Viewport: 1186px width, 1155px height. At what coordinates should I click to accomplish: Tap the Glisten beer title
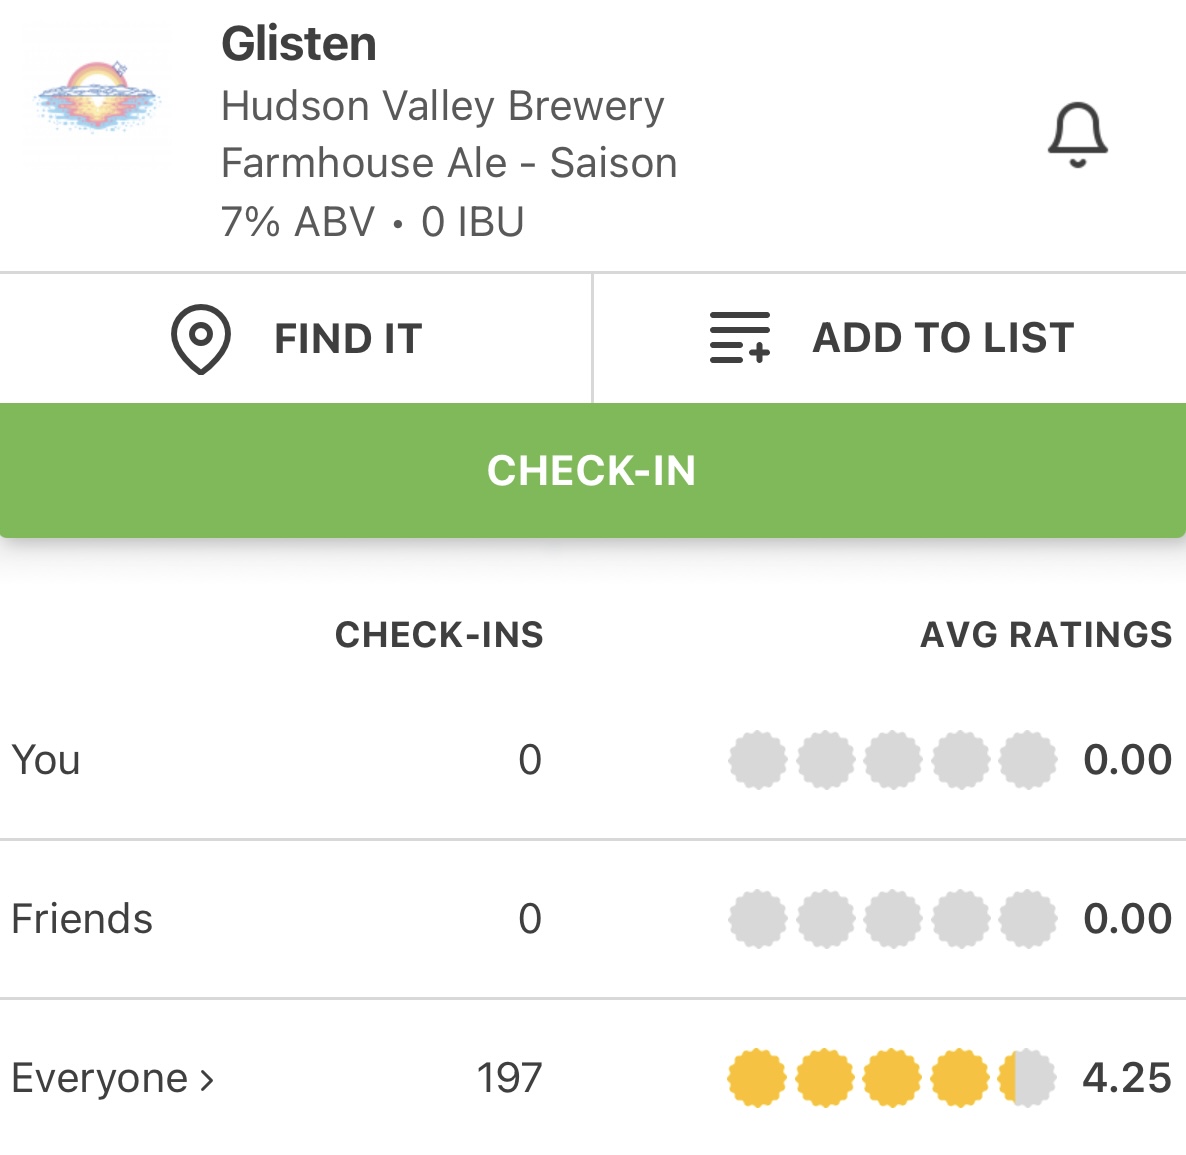coord(299,44)
